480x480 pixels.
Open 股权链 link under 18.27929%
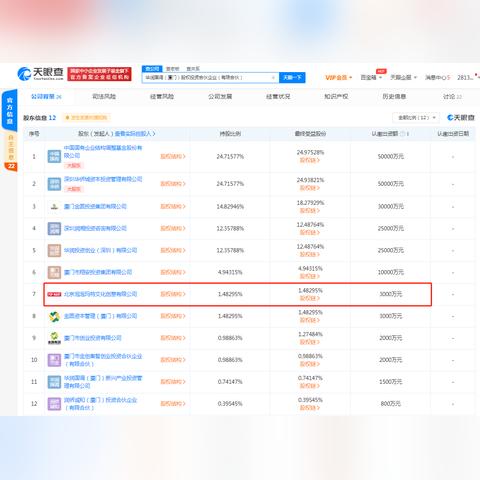[310, 211]
